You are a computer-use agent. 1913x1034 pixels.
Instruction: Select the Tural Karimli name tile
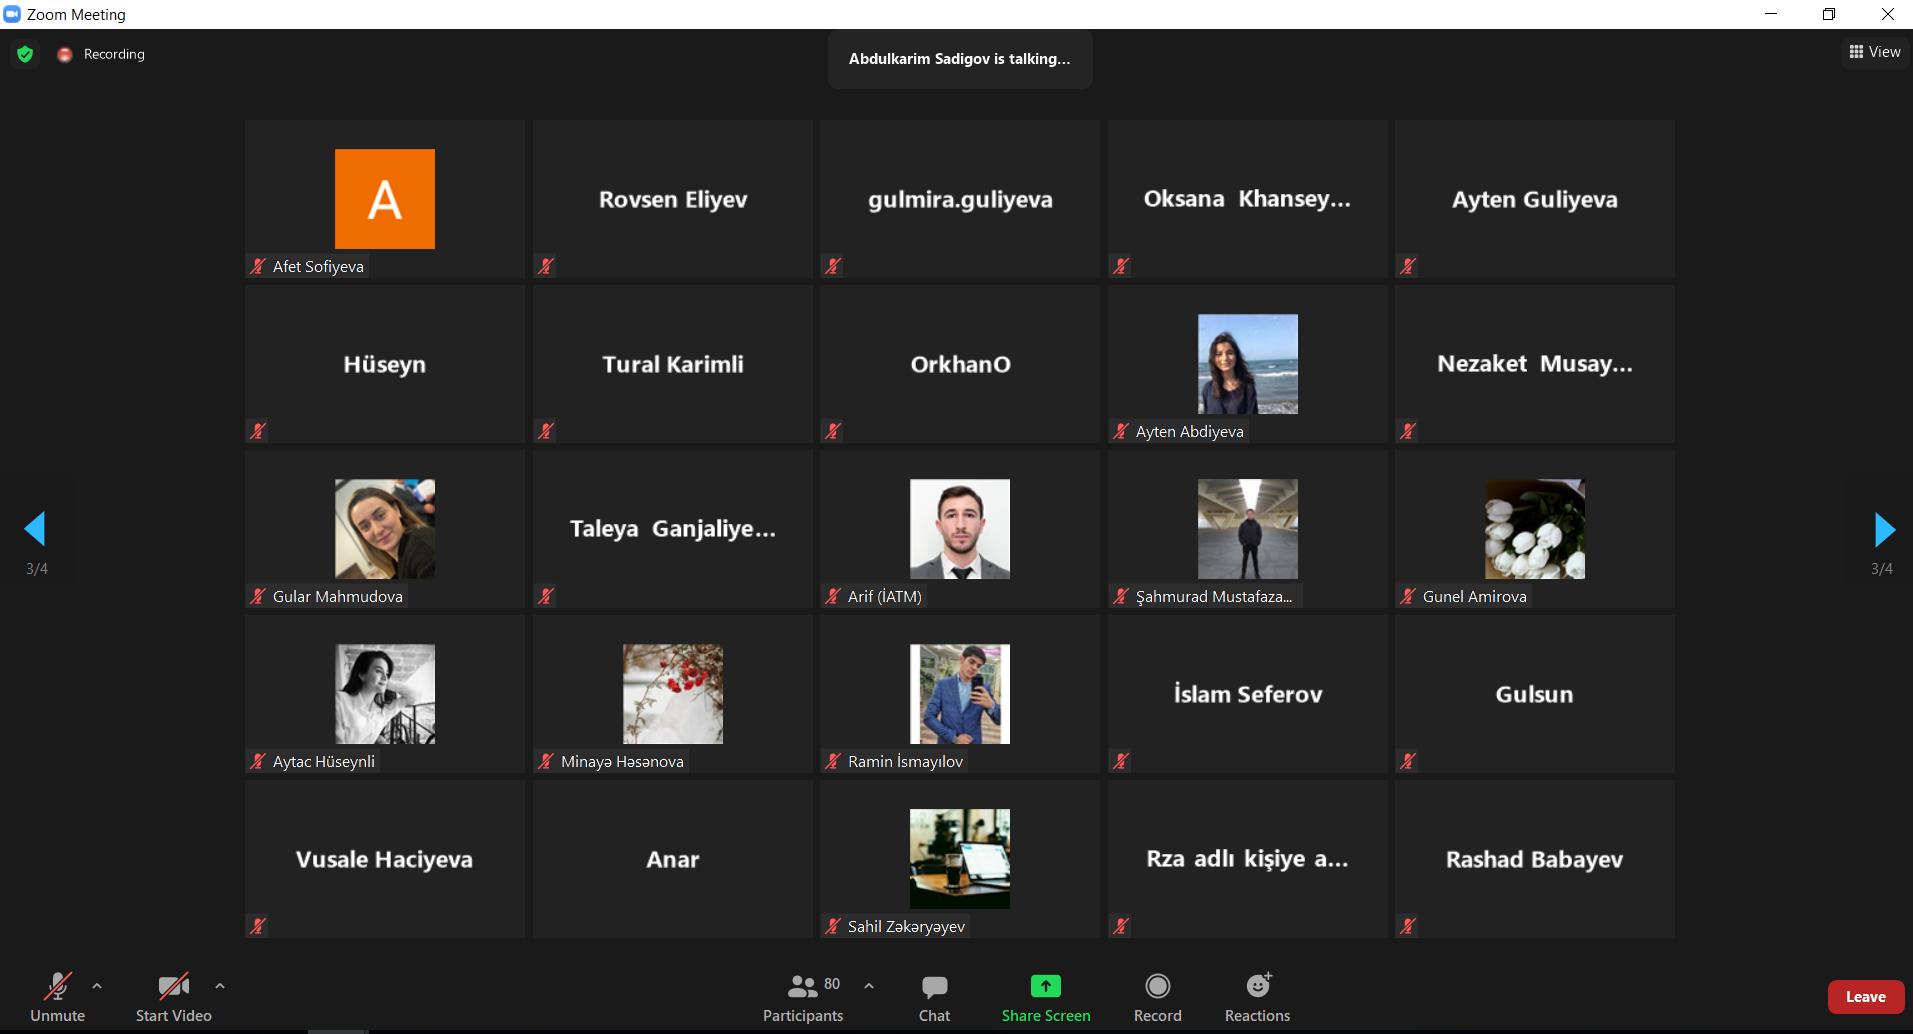coord(673,364)
